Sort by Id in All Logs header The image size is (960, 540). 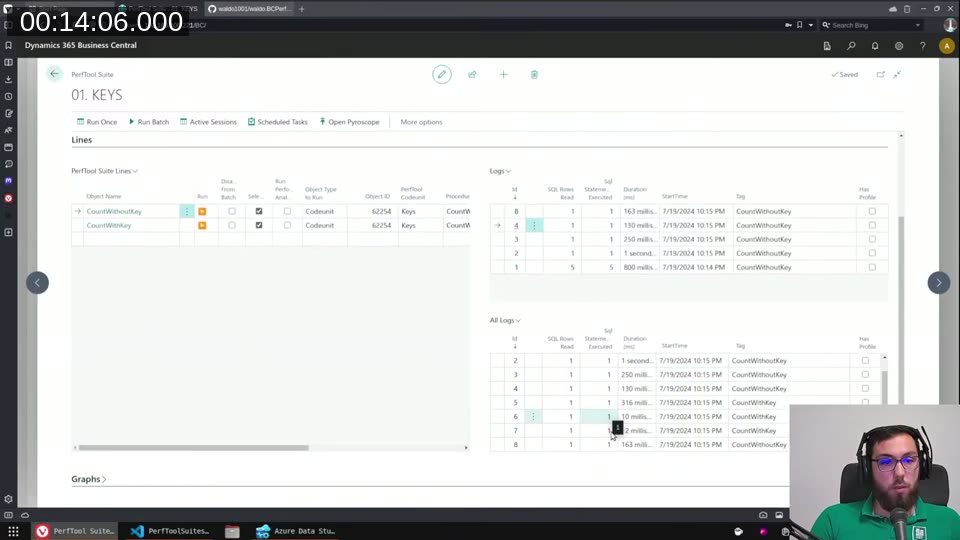515,342
